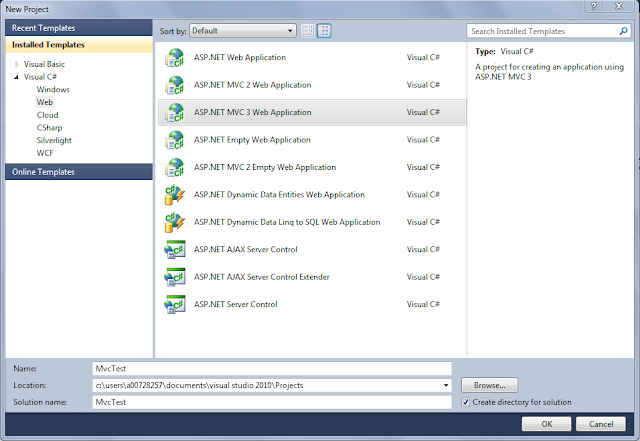The height and width of the screenshot is (441, 640).
Task: Select ASP.NET AJAX Server Control Extender text
Action: point(261,277)
